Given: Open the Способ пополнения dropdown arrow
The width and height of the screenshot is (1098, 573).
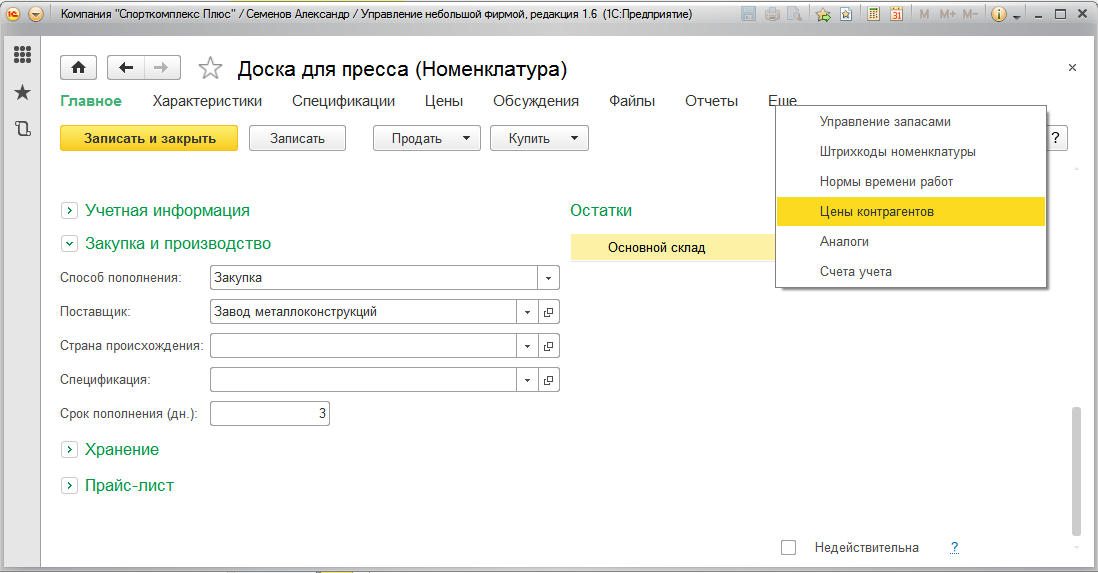Looking at the screenshot, I should click(x=548, y=278).
